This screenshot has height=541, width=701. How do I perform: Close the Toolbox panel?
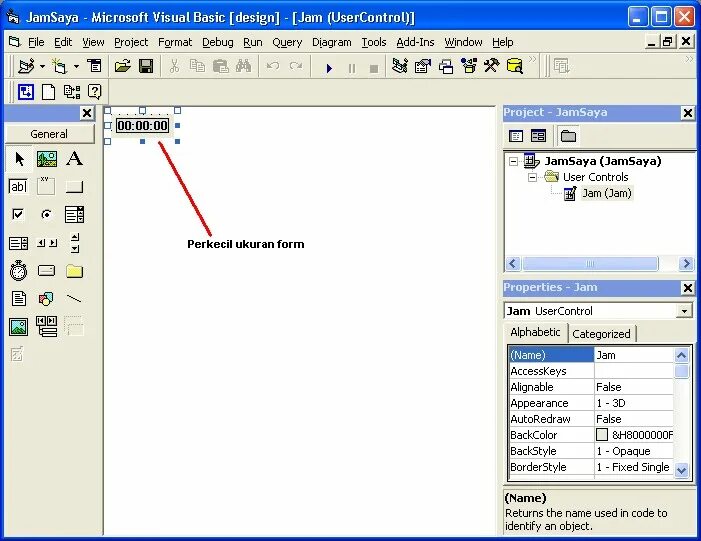click(x=87, y=113)
